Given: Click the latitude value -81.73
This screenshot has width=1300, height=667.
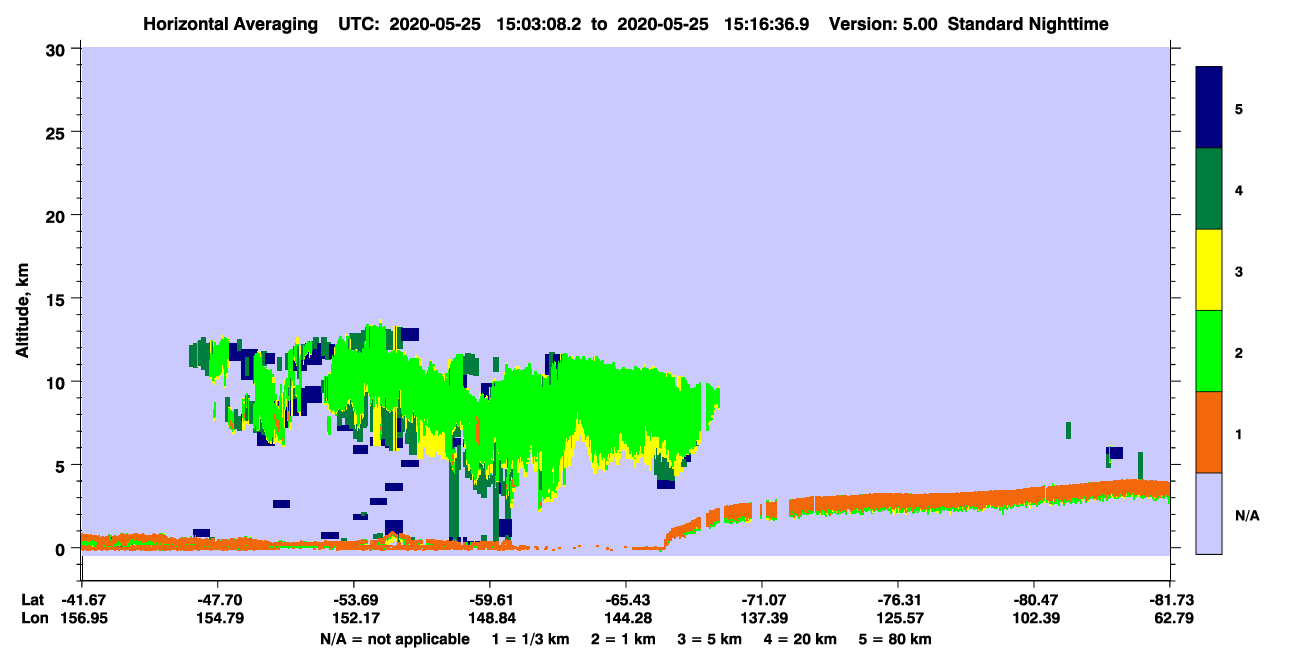Looking at the screenshot, I should coord(1170,600).
